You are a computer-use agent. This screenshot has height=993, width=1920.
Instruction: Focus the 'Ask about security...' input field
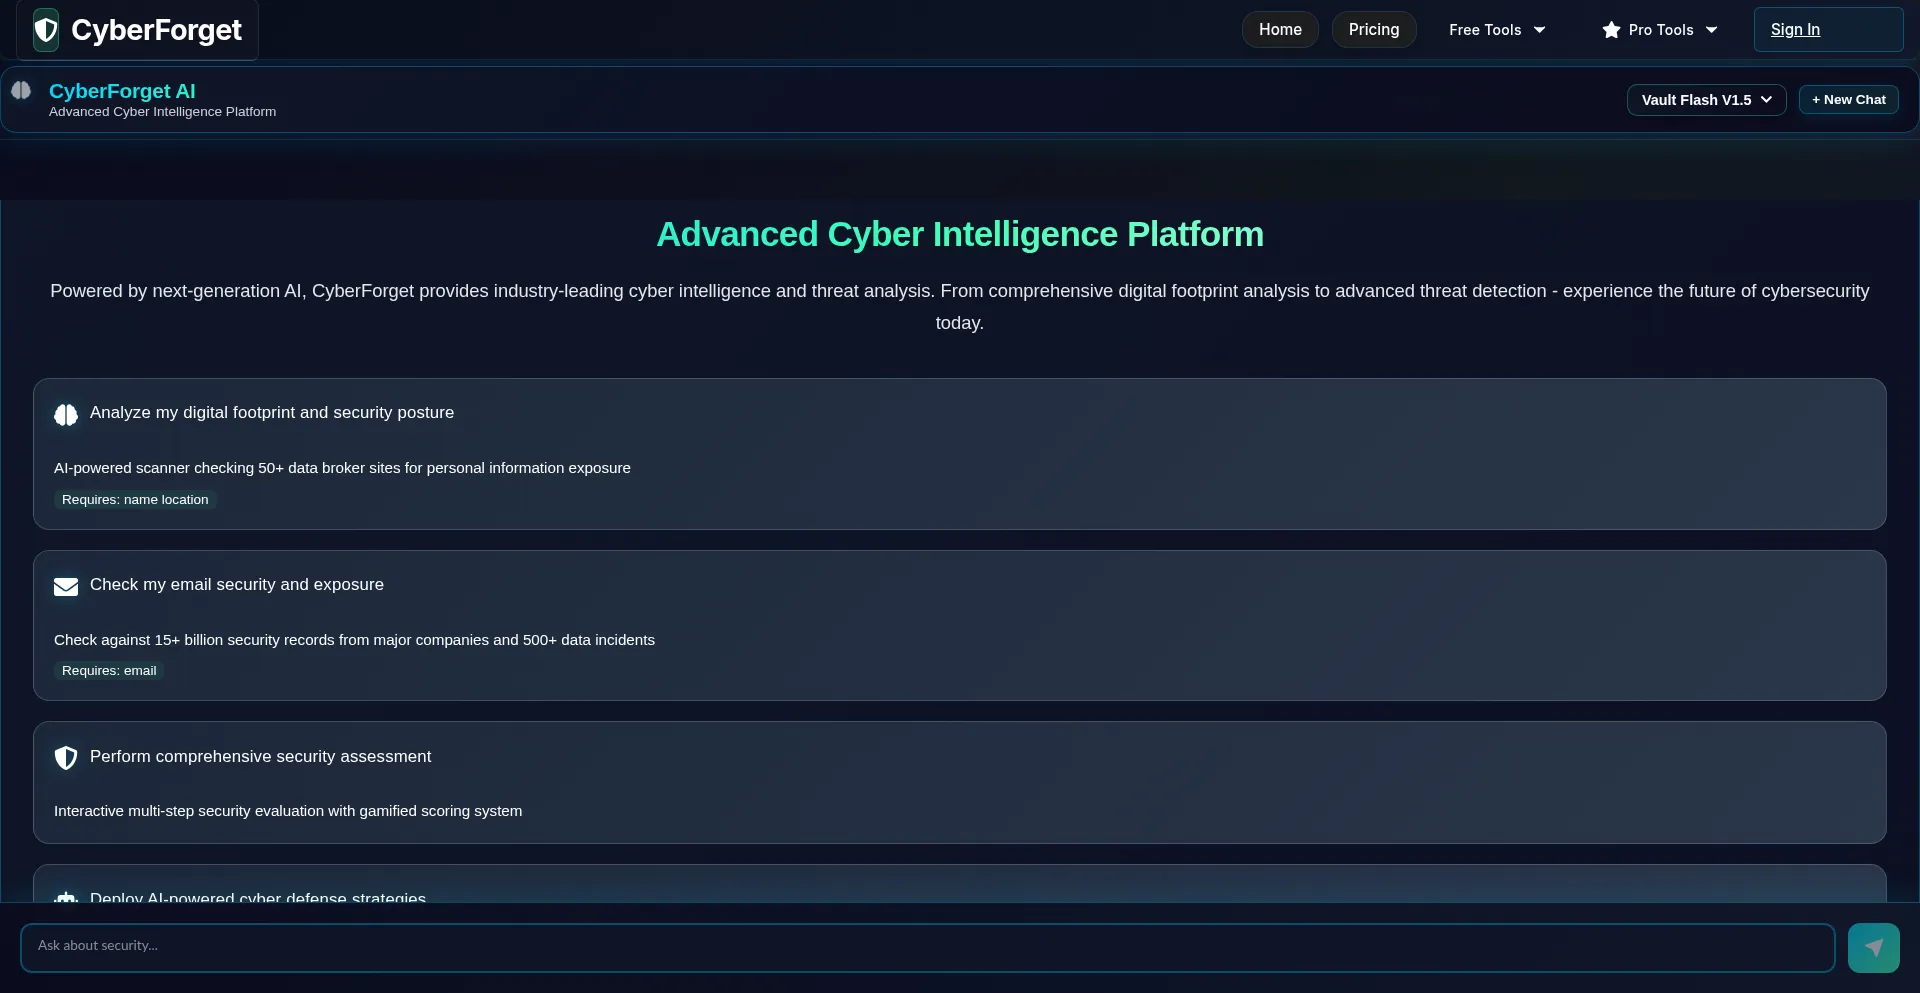click(926, 946)
